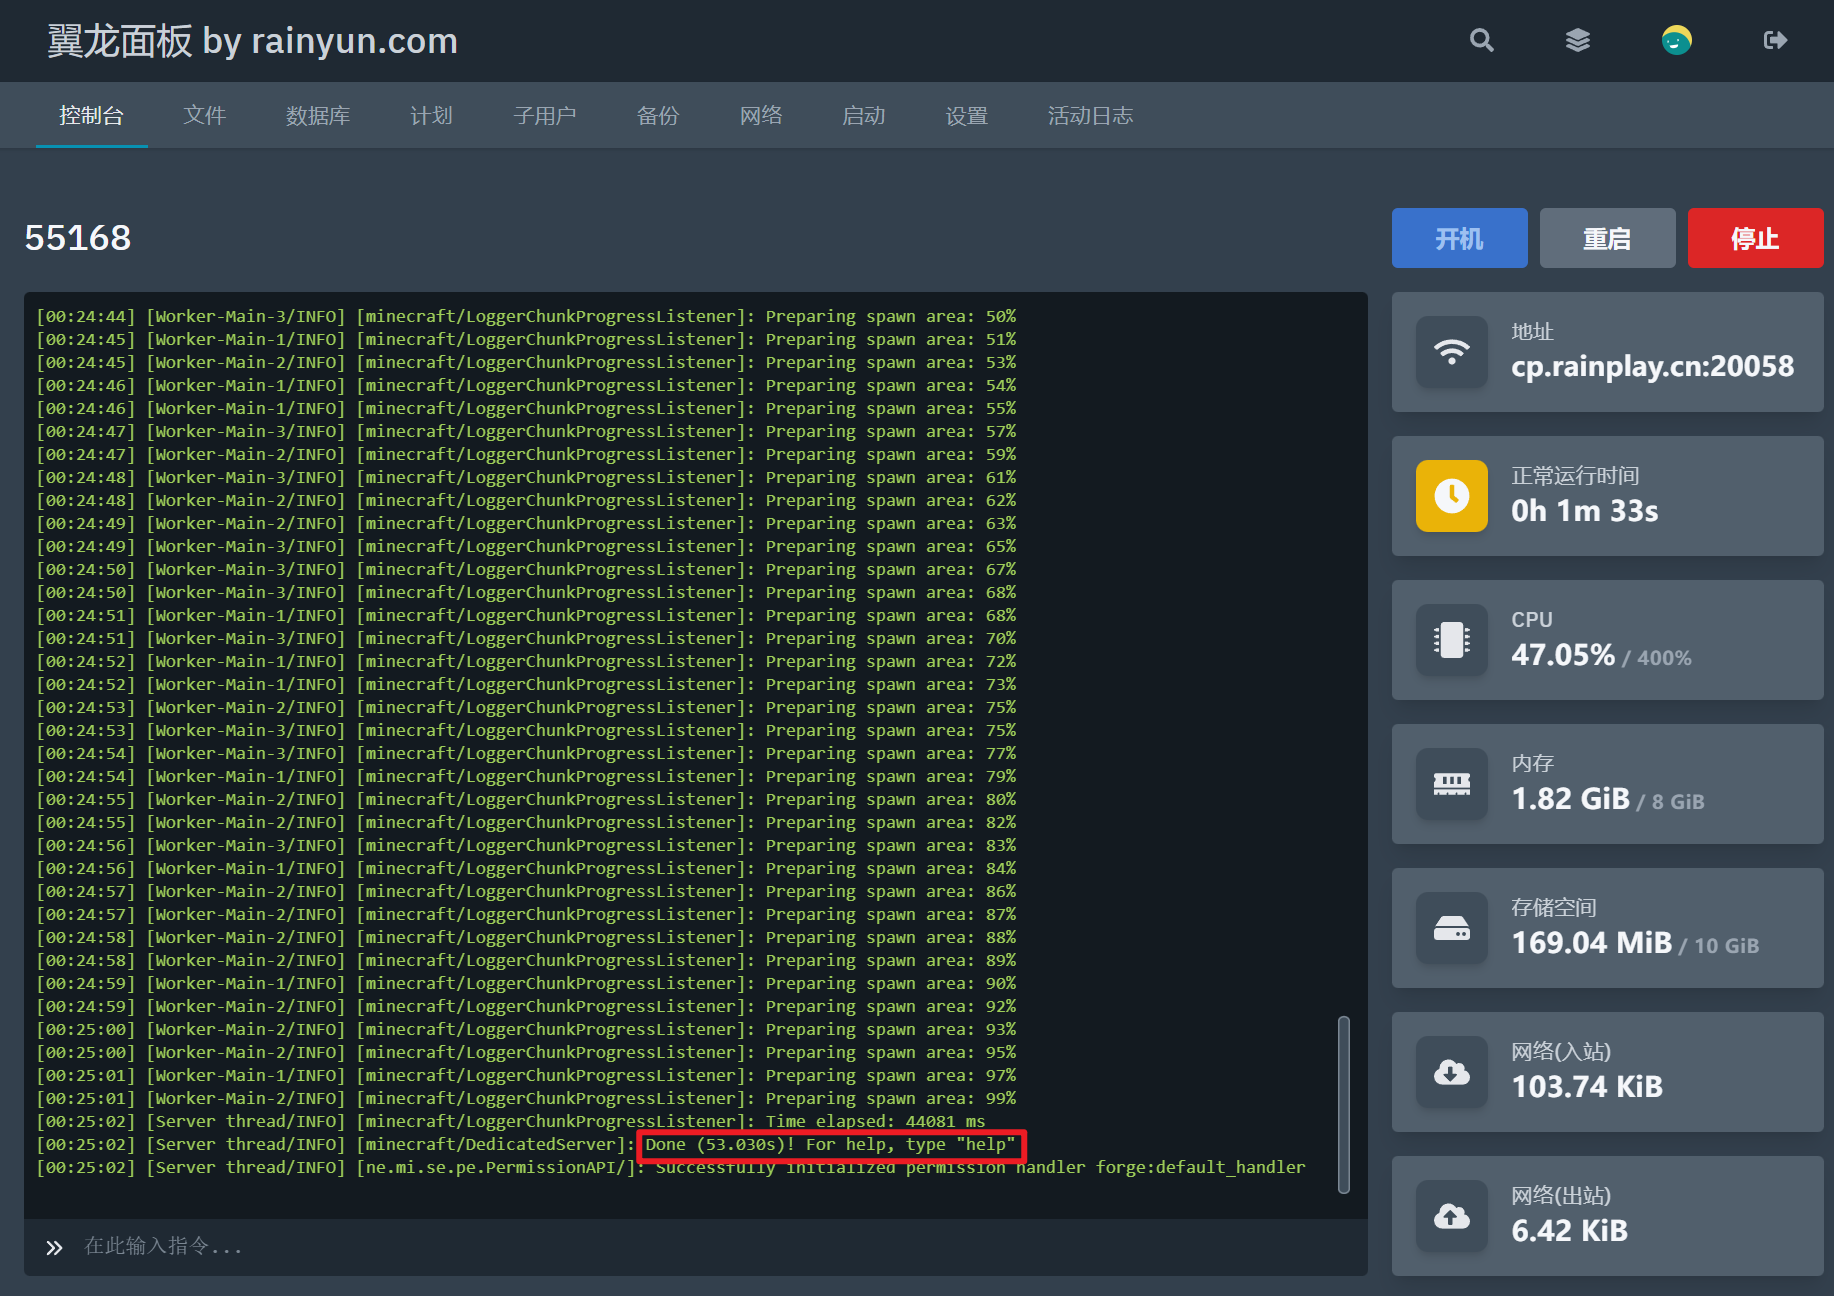1834x1296 pixels.
Task: Open the layers stack icon in header
Action: click(x=1578, y=40)
